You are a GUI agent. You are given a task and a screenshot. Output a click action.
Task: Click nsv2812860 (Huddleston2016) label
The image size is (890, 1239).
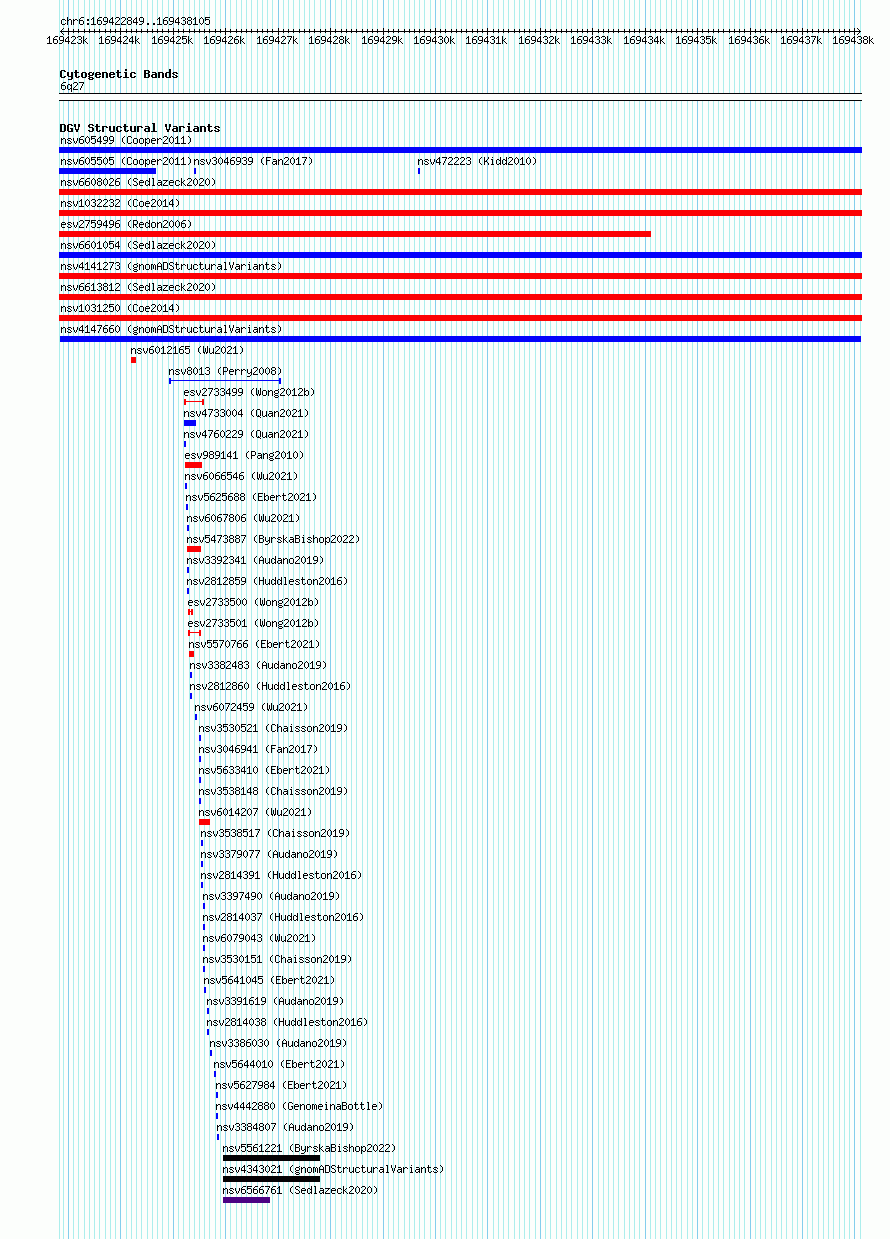click(271, 686)
